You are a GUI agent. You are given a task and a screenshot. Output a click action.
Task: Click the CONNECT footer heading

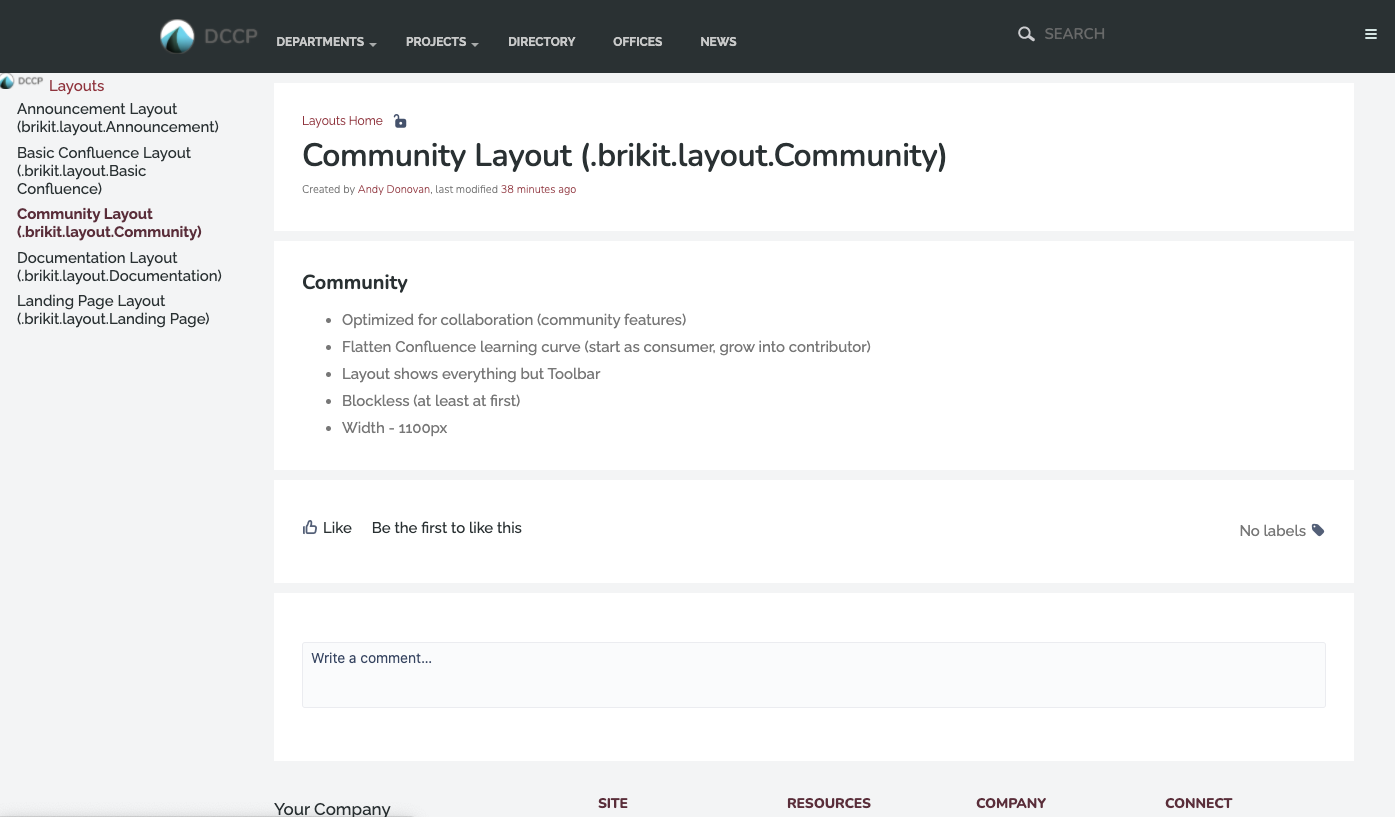point(1198,803)
